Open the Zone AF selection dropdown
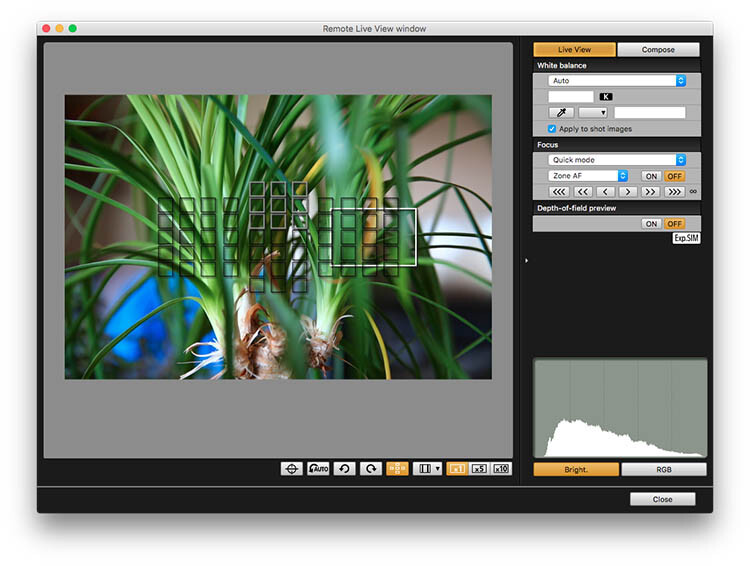 click(588, 176)
